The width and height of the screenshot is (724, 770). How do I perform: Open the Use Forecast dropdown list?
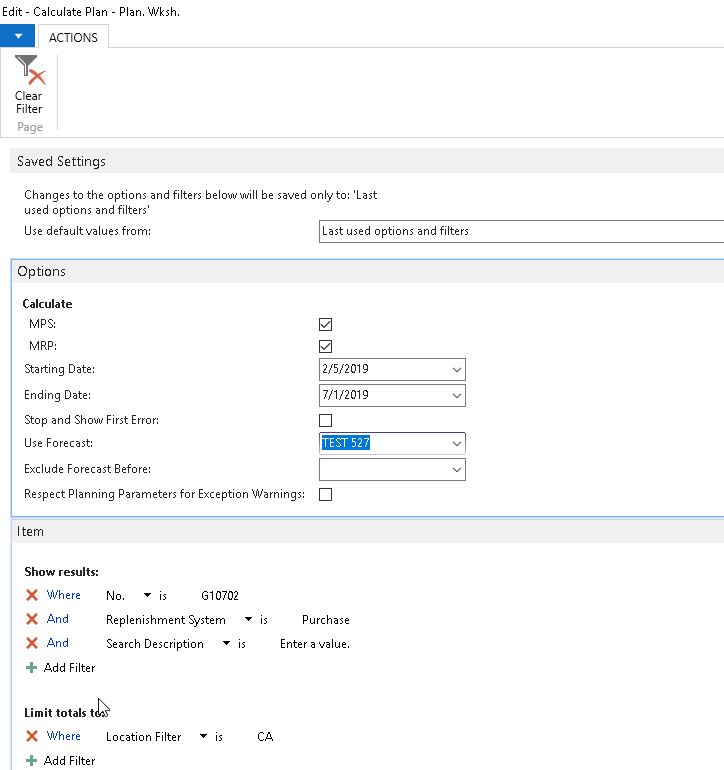pos(457,443)
